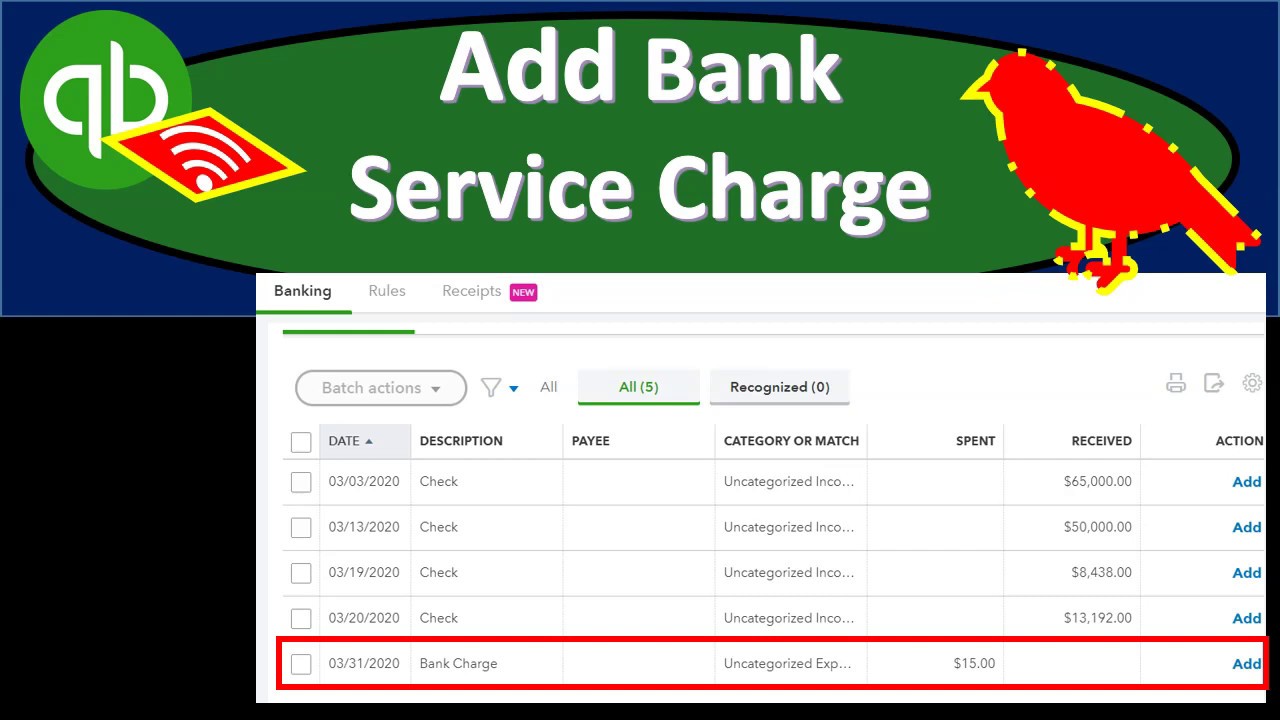This screenshot has width=1280, height=720.
Task: Click the Bank Charge description cell
Action: click(458, 663)
